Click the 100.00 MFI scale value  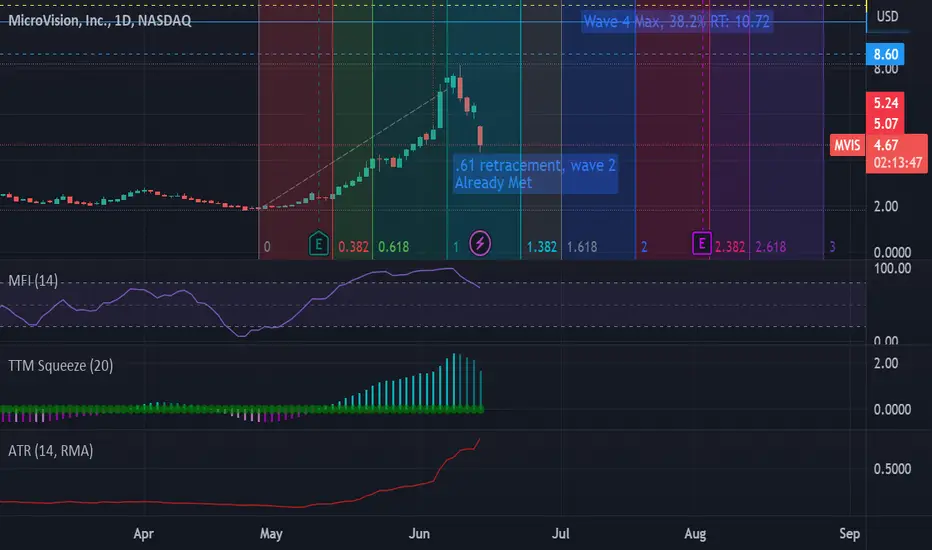click(x=892, y=269)
